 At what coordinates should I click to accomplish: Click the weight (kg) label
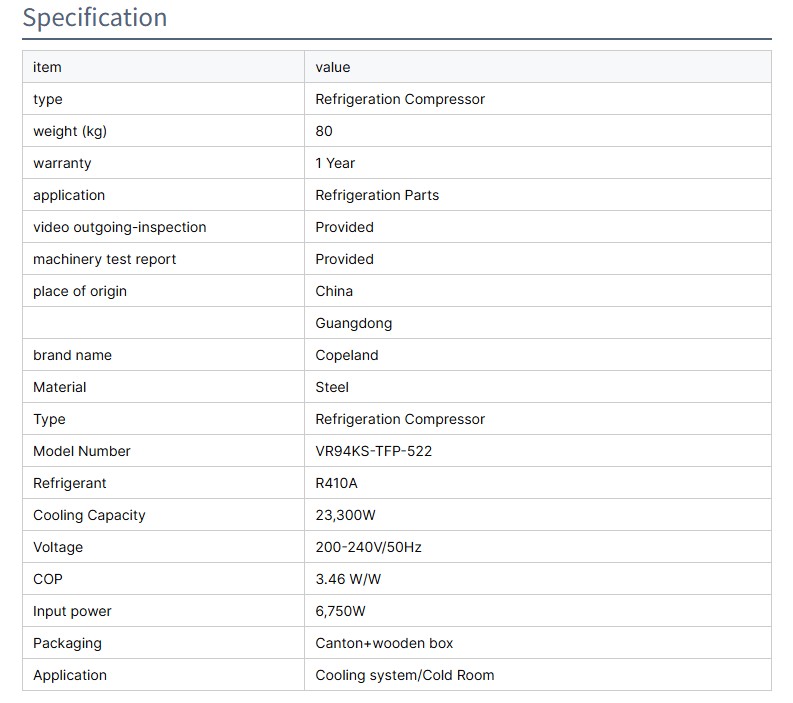[70, 131]
